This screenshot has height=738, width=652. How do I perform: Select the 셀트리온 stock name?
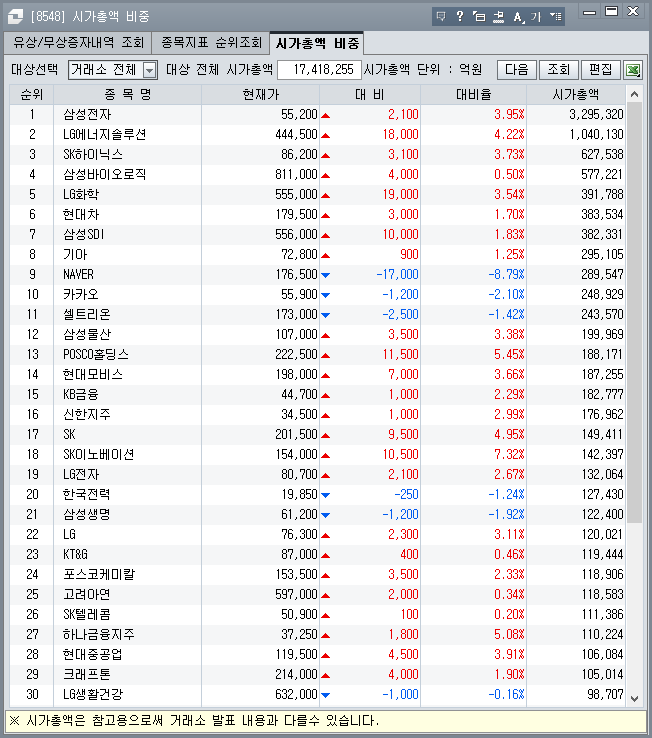pyautogui.click(x=87, y=314)
